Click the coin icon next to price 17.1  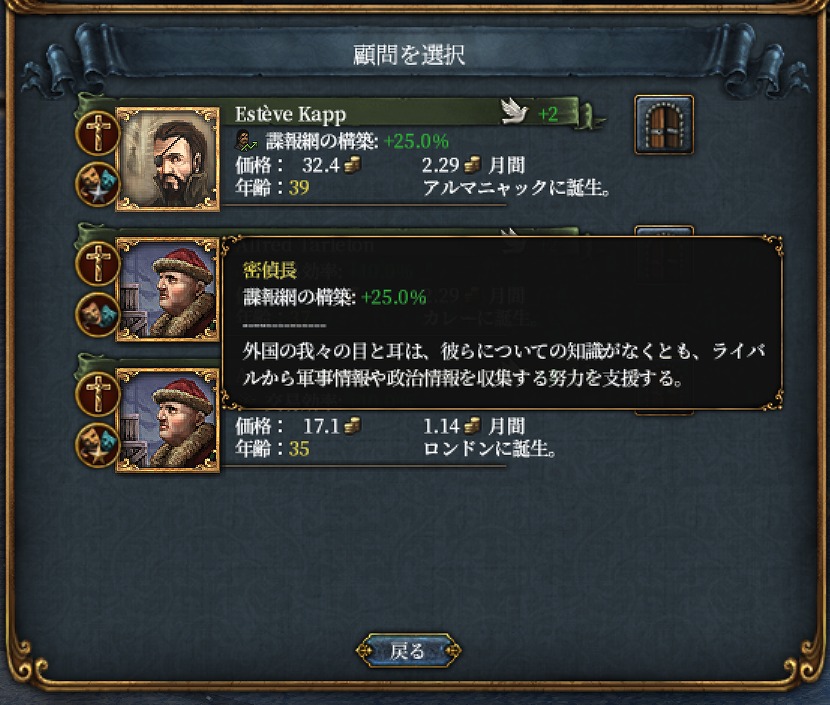353,426
